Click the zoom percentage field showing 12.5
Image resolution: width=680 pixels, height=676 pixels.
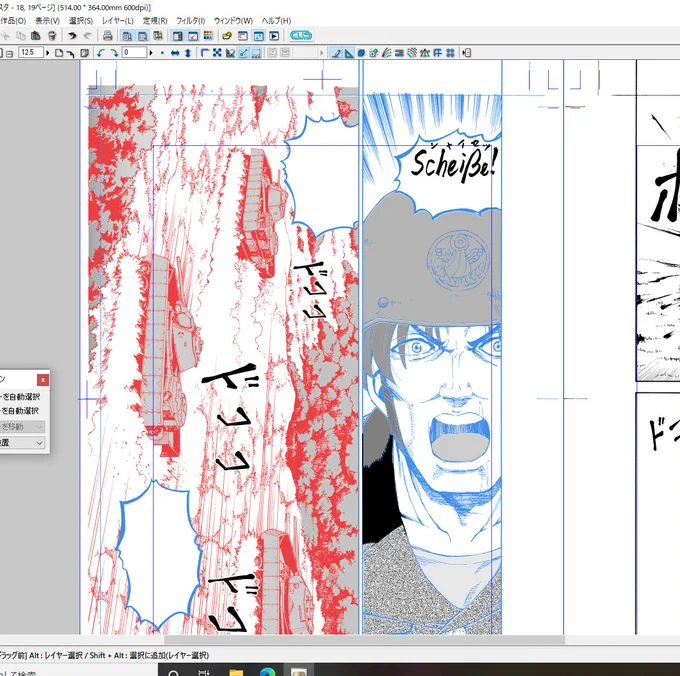click(x=31, y=53)
